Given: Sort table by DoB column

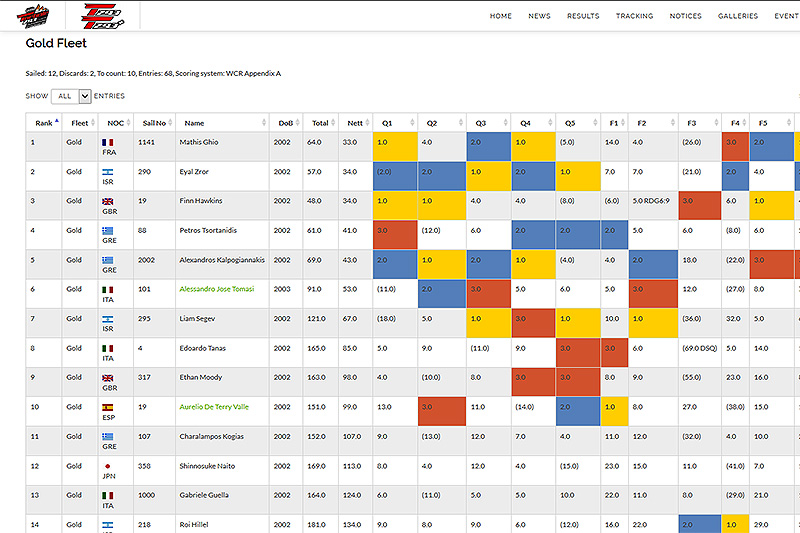Looking at the screenshot, I should coord(286,123).
